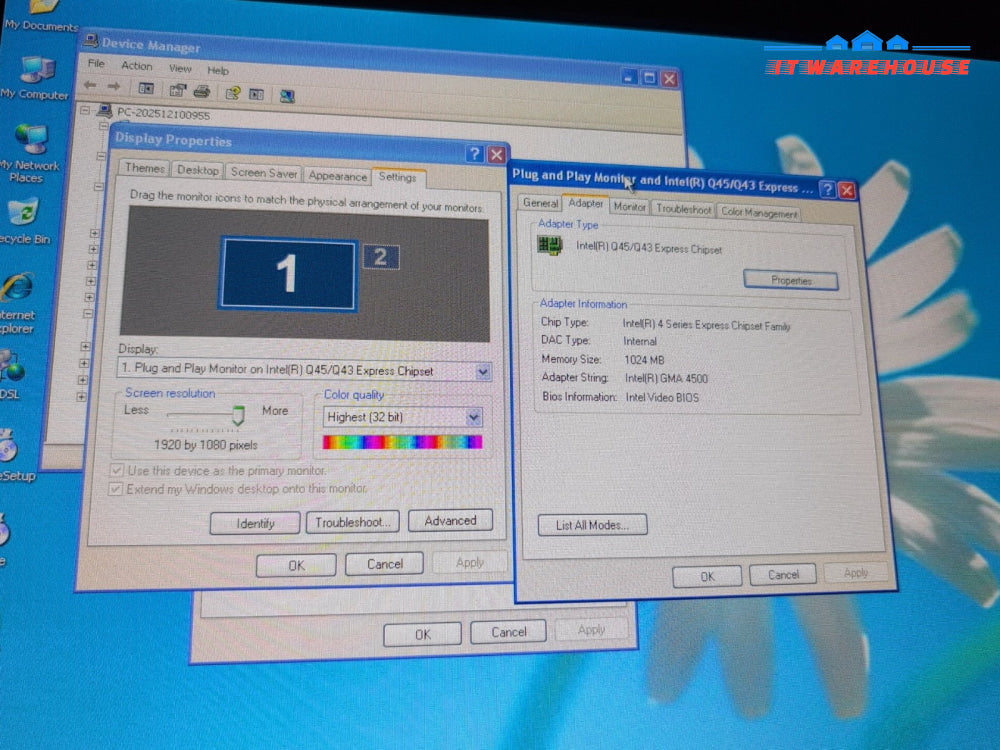This screenshot has height=750, width=1000.
Task: Click the PC-202512100955 computer icon
Action: (105, 112)
